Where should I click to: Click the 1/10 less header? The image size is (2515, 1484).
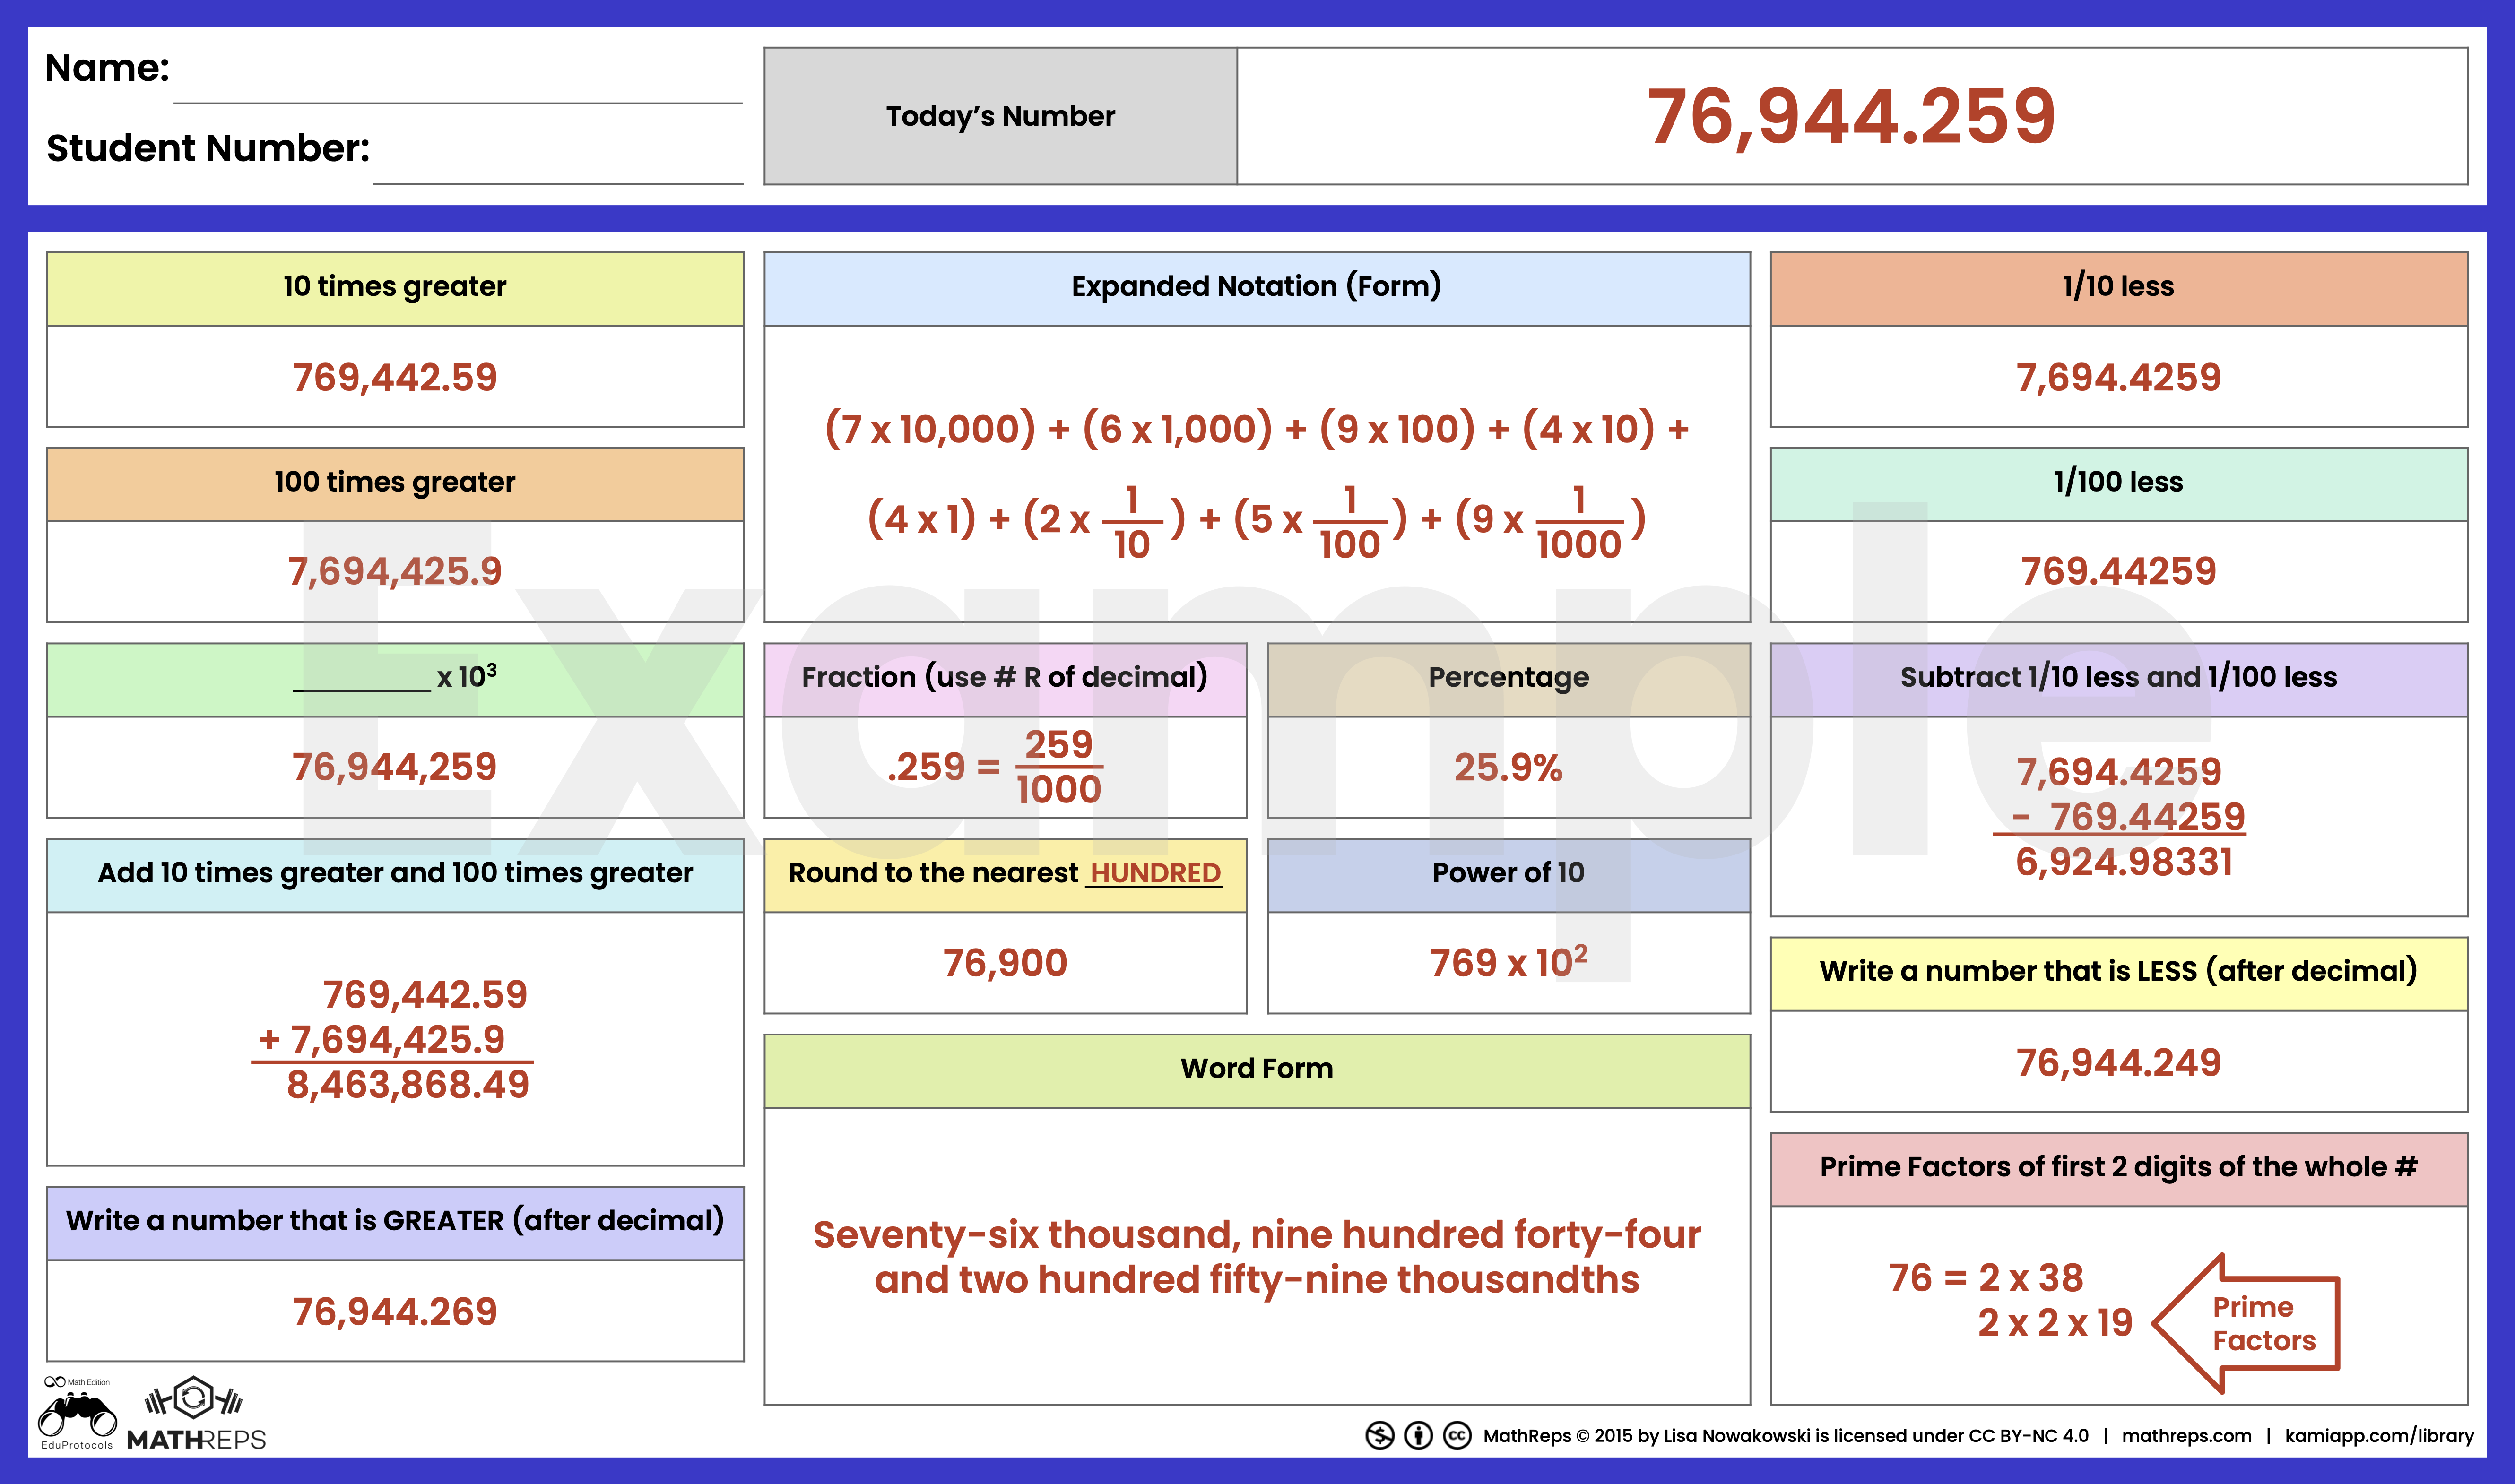click(x=2118, y=288)
